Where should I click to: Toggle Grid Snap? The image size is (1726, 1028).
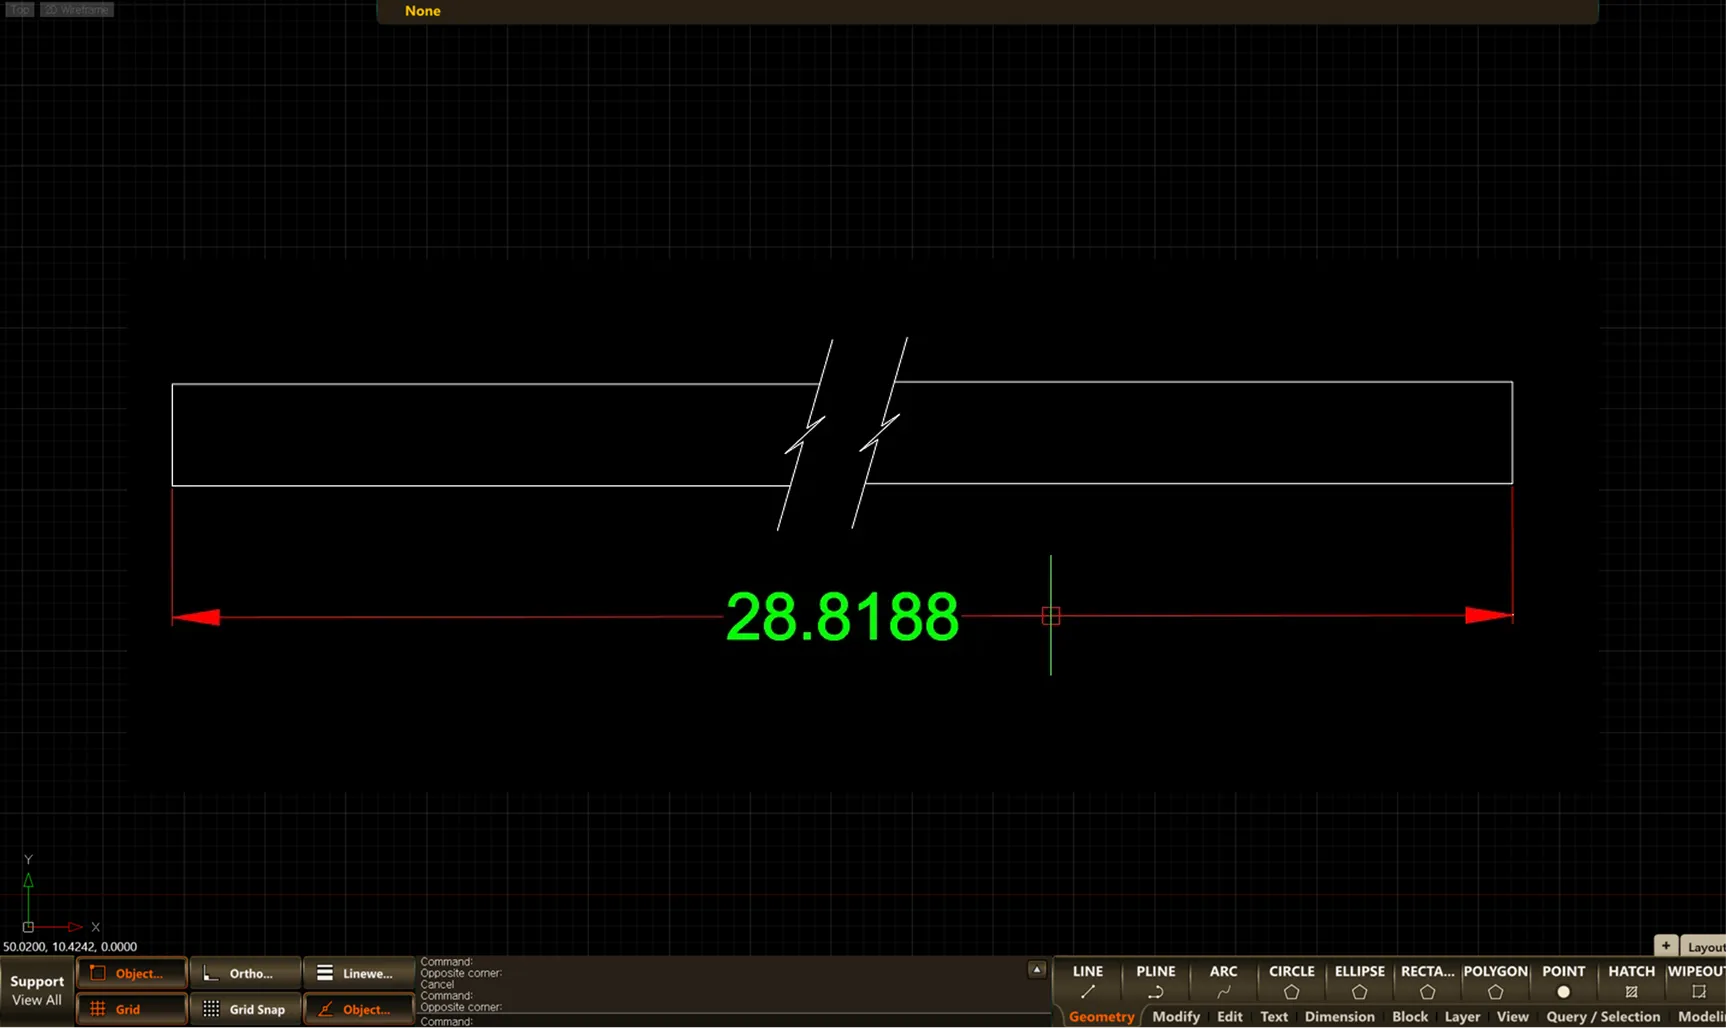[x=245, y=1009]
